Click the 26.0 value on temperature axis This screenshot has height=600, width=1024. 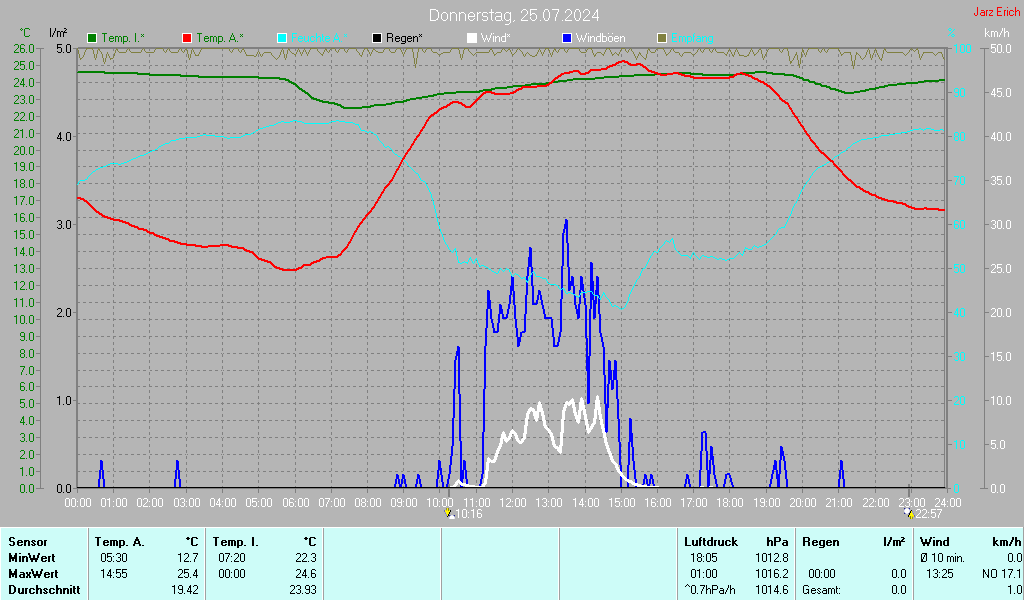click(x=24, y=49)
